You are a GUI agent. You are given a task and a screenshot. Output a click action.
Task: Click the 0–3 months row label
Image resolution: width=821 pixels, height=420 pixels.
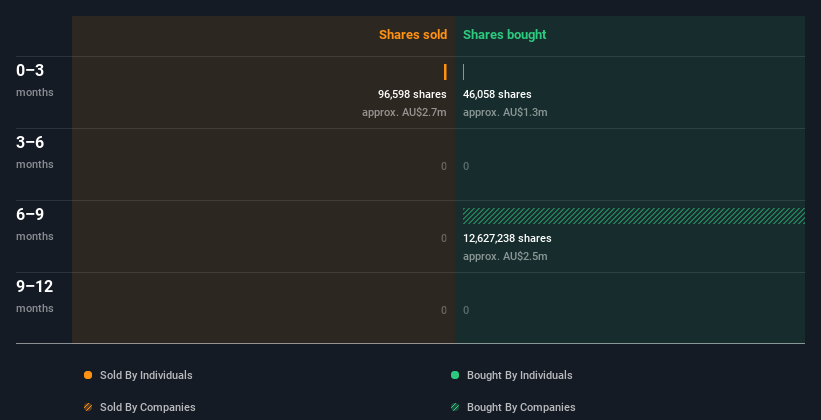pyautogui.click(x=35, y=80)
